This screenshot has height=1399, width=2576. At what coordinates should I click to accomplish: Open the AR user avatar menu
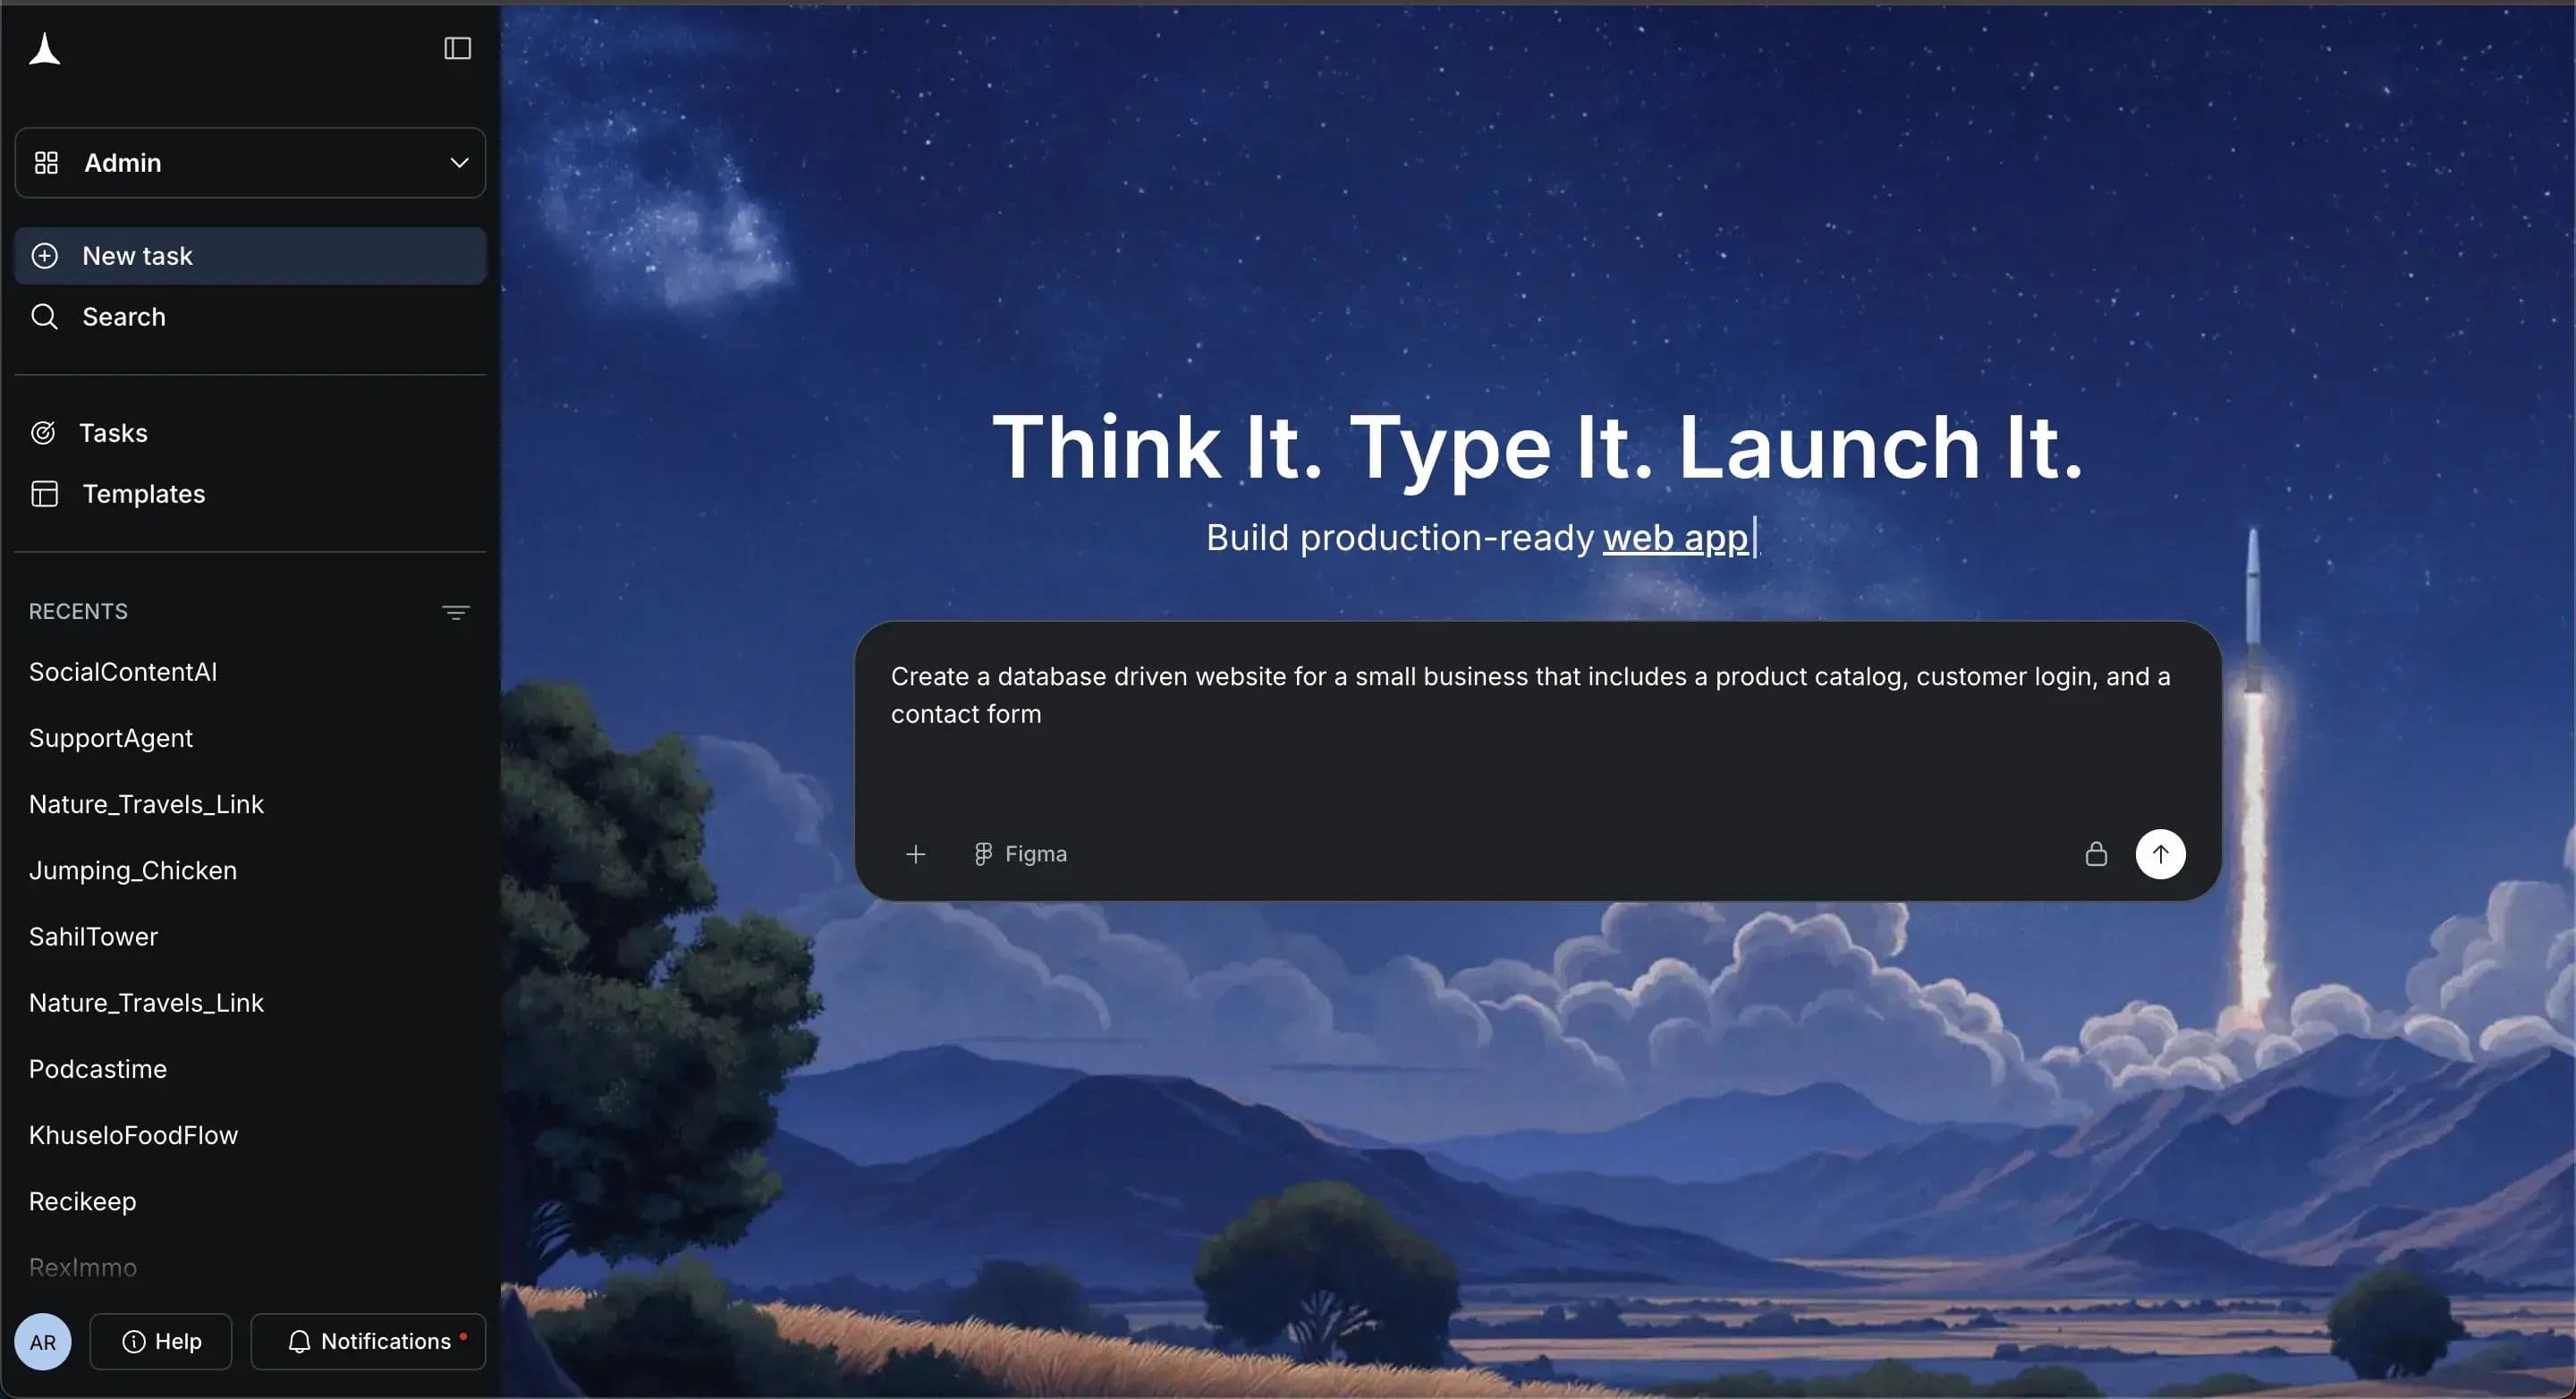43,1341
